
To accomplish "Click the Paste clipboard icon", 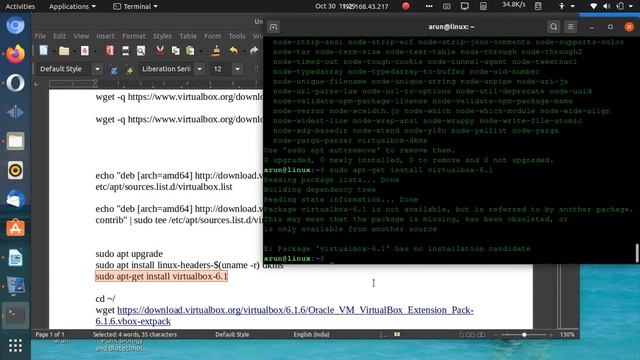I will click(190, 51).
